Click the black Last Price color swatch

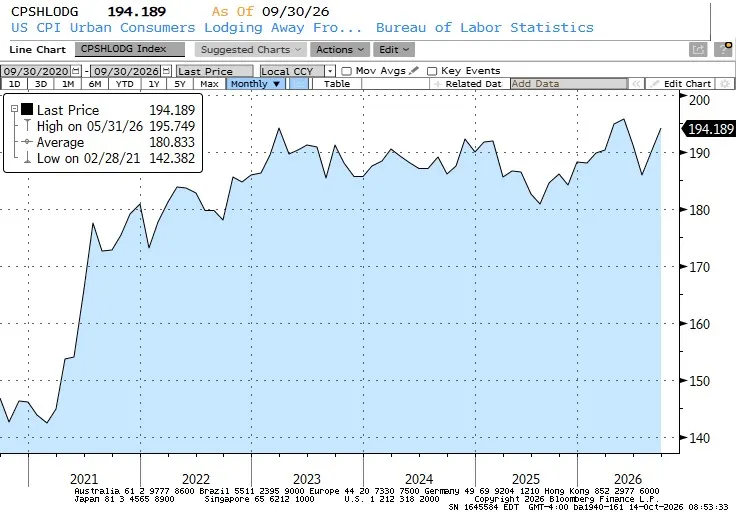27,109
